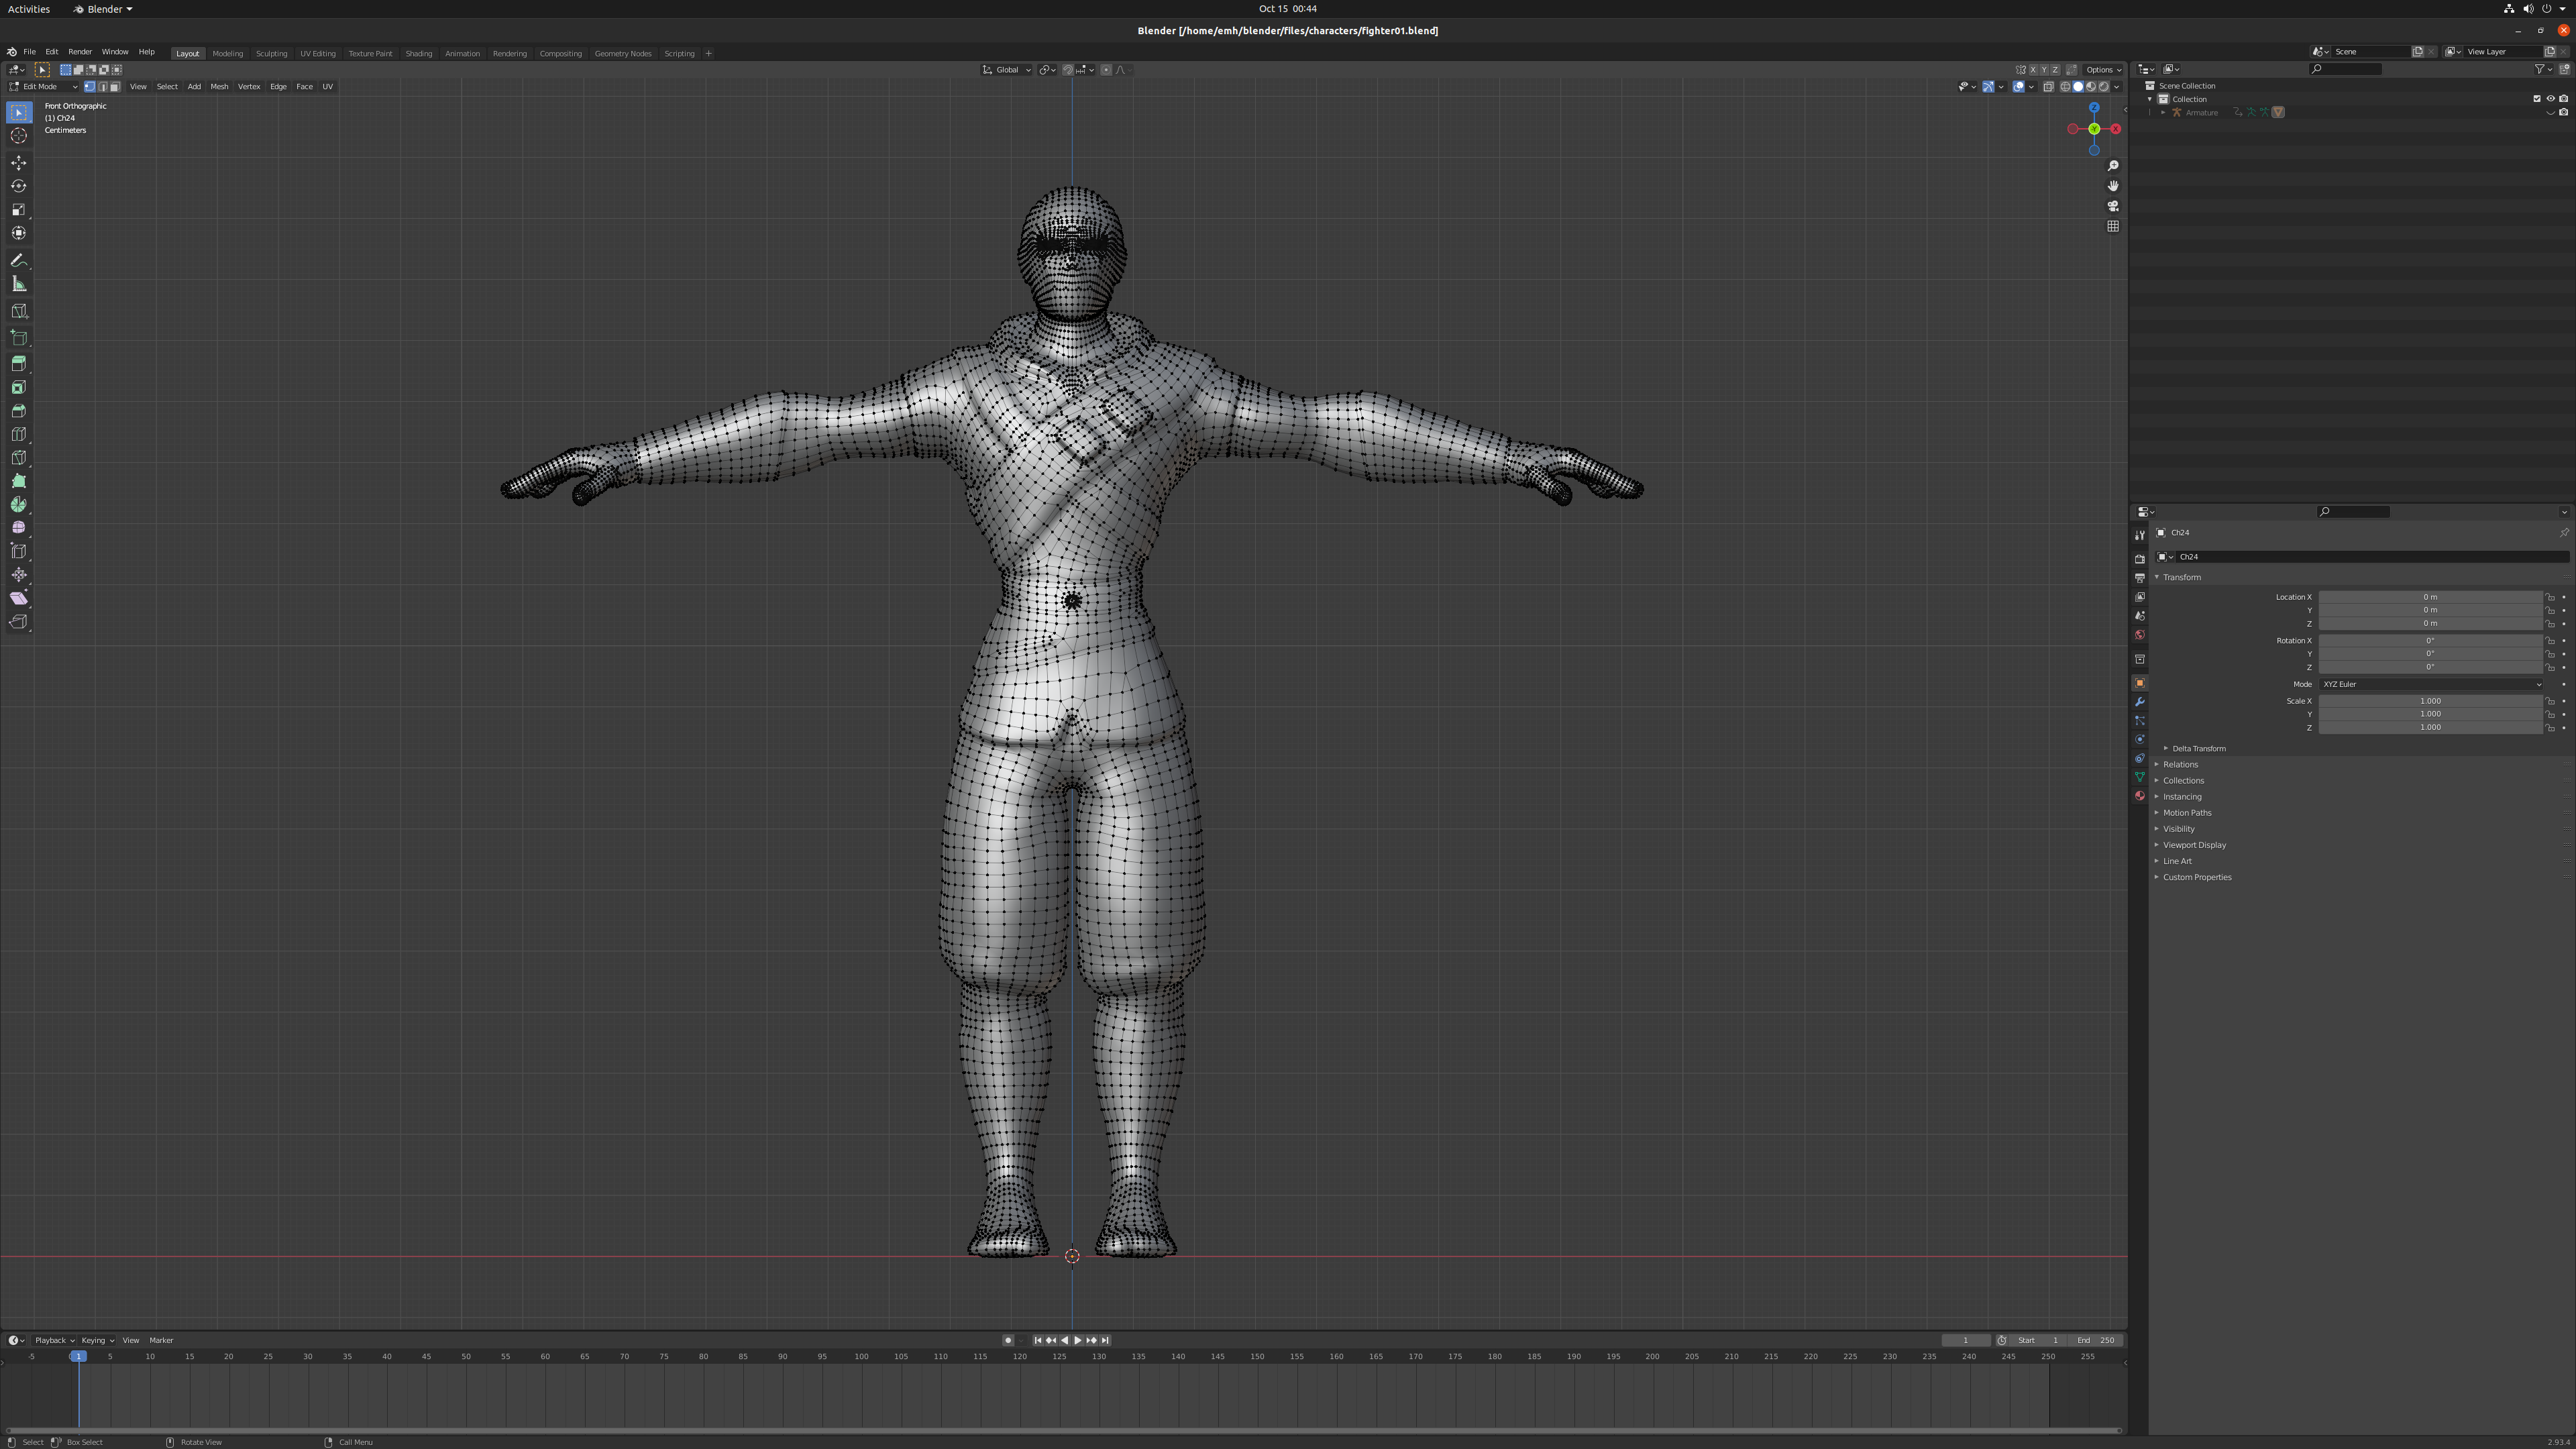Viewport: 2576px width, 1449px height.
Task: Click the pan hand viewport gizmo
Action: (x=2113, y=186)
